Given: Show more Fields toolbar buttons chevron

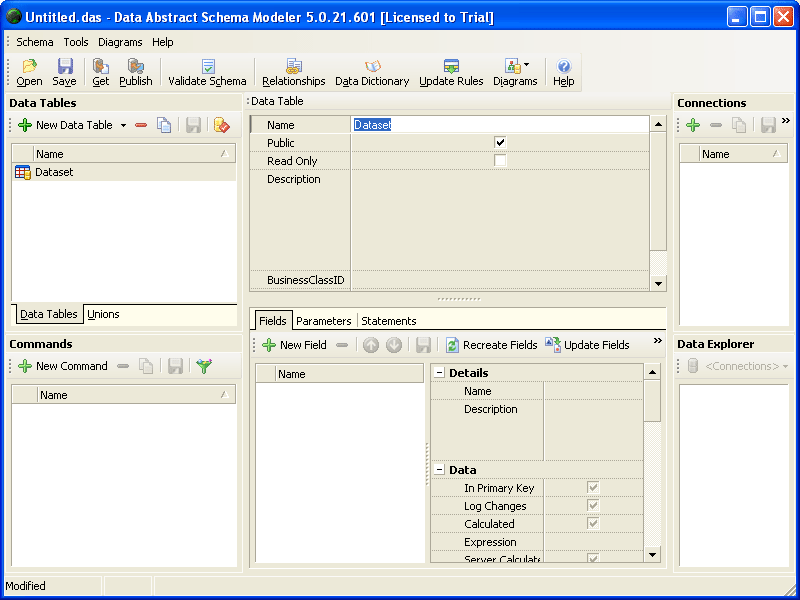Looking at the screenshot, I should (658, 340).
